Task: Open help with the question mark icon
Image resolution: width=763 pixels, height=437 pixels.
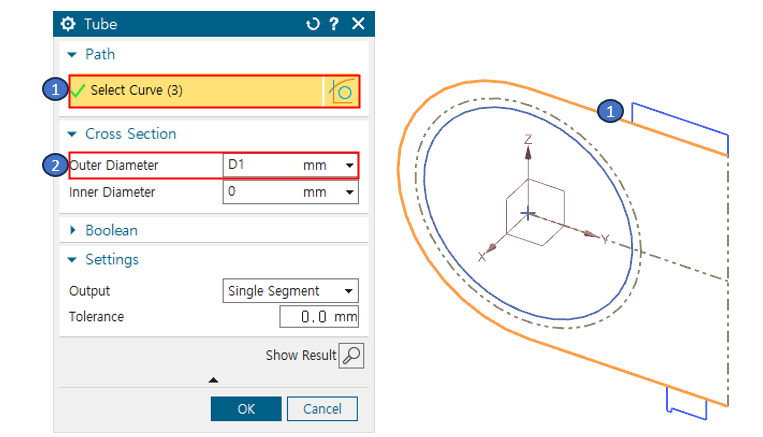Action: pyautogui.click(x=334, y=24)
